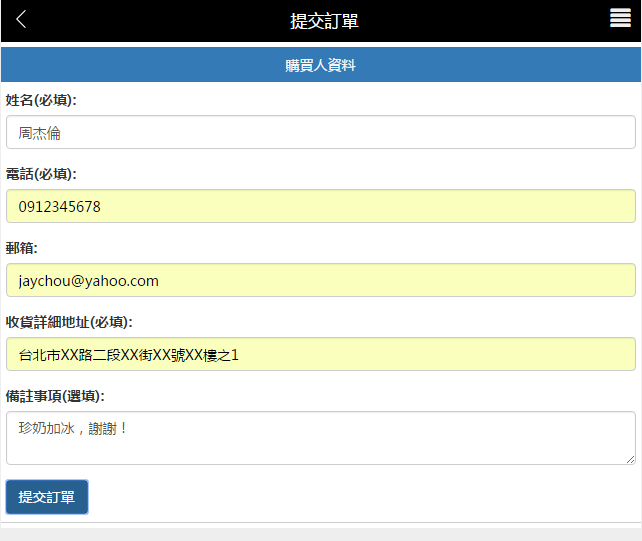
Task: Focus the notes textarea with 珍奶加冰
Action: point(320,438)
